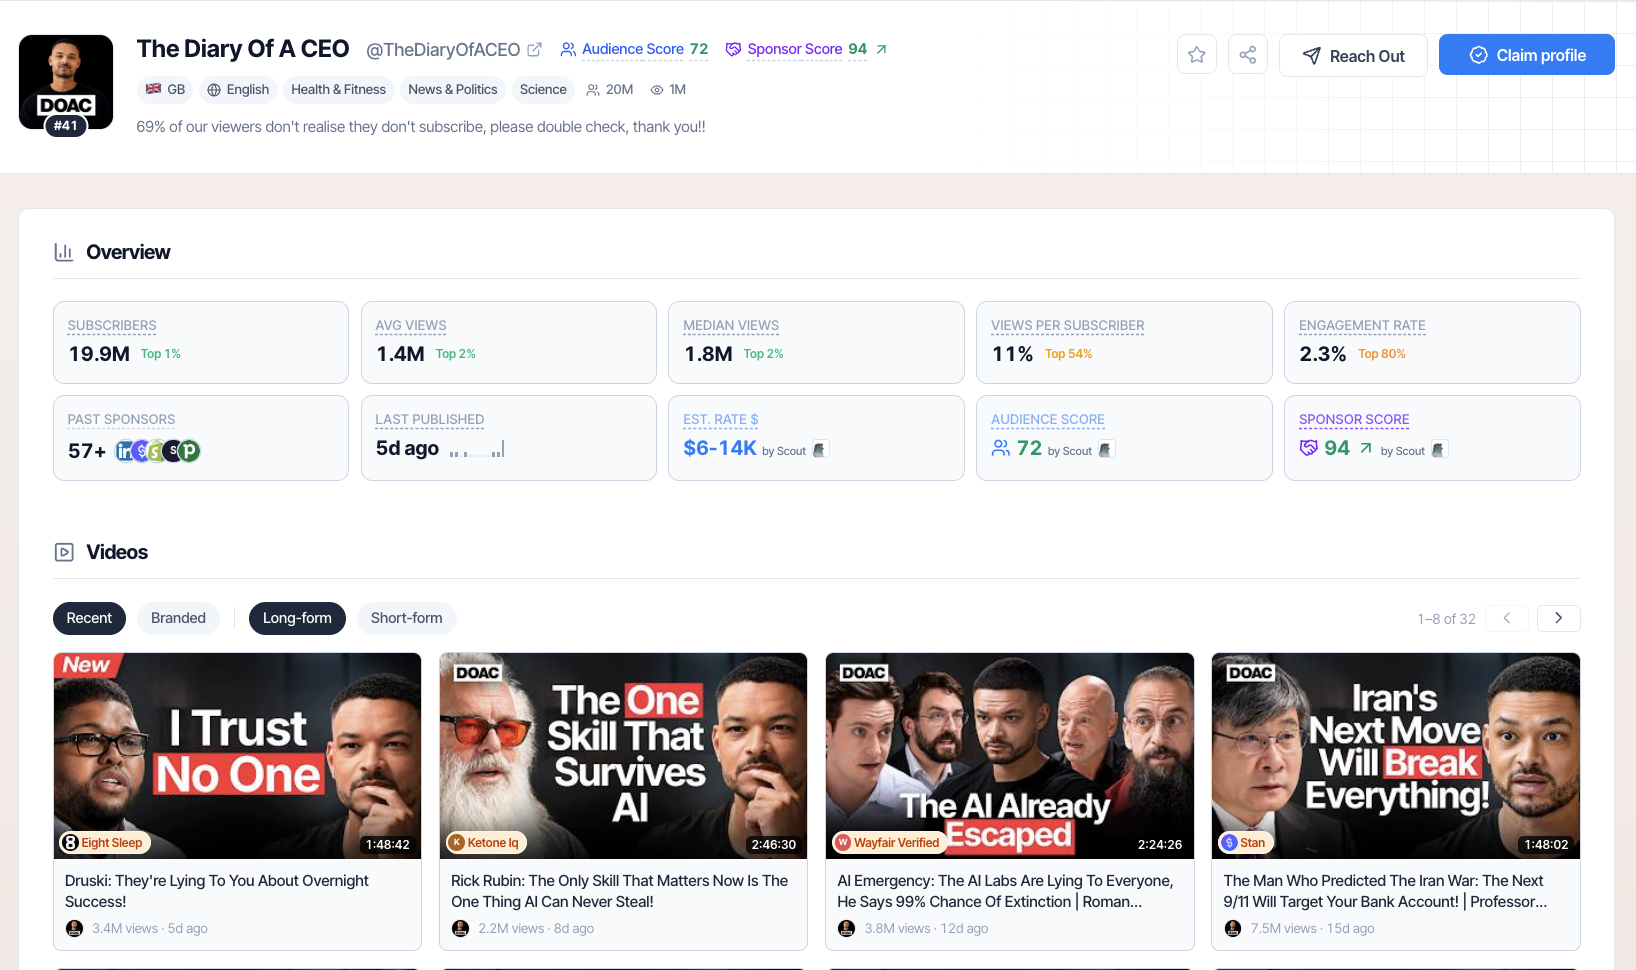Click the #41 rank badge

[x=66, y=126]
